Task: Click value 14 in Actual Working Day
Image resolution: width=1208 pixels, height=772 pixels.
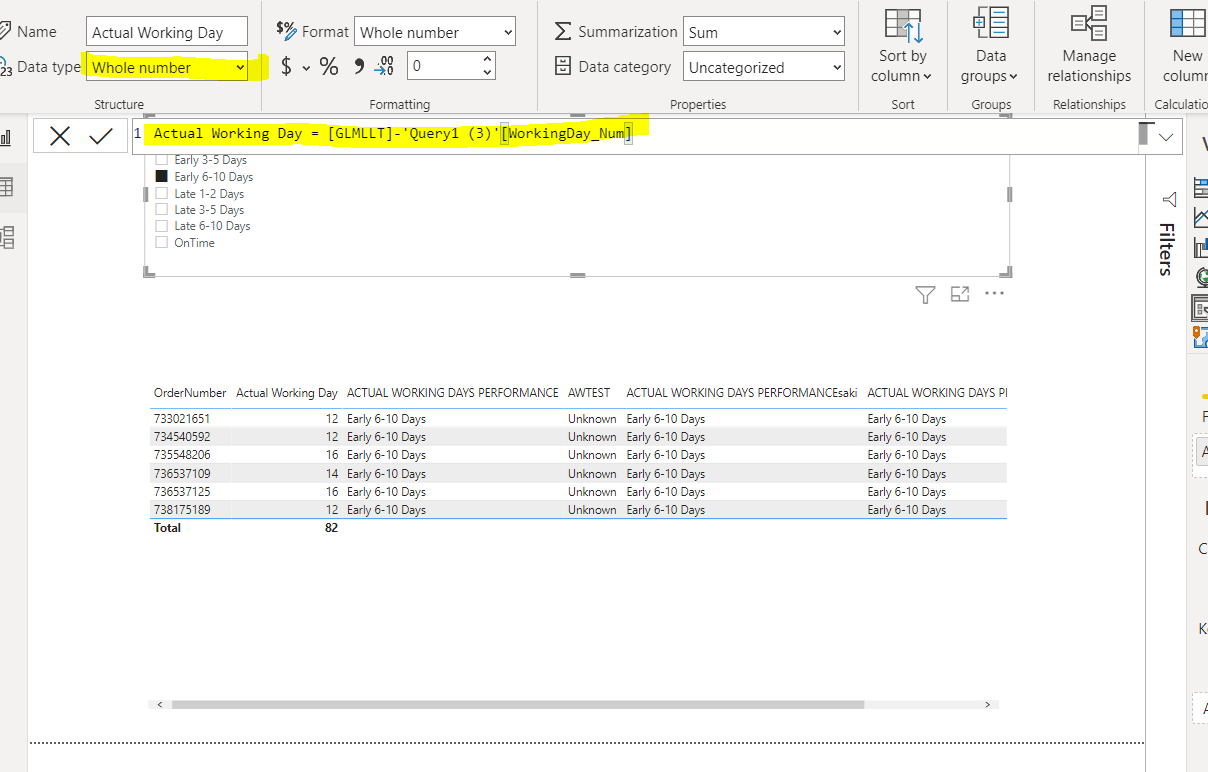Action: [332, 474]
